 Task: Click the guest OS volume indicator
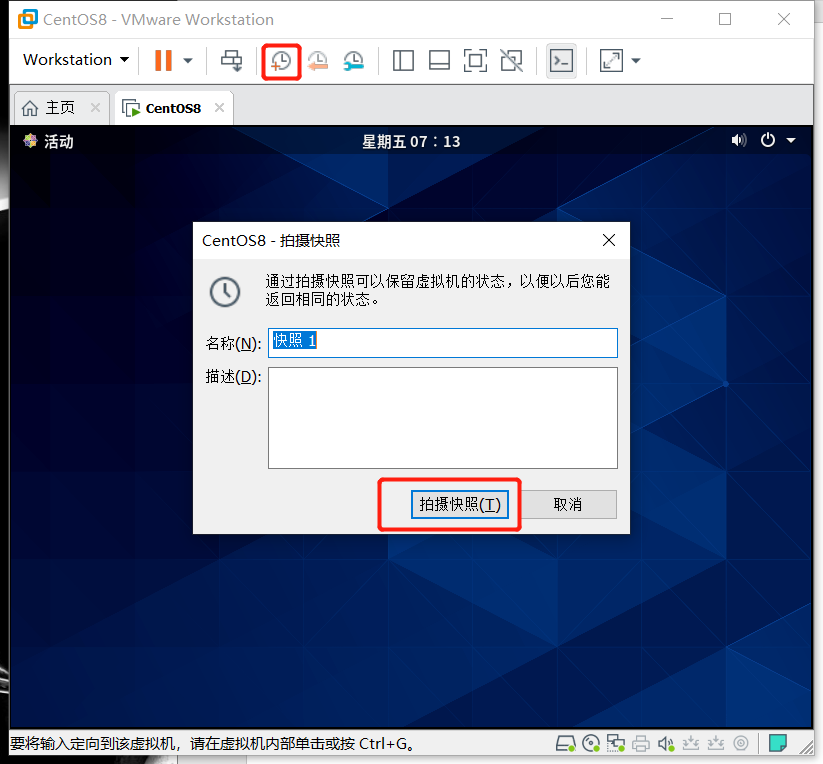click(739, 140)
